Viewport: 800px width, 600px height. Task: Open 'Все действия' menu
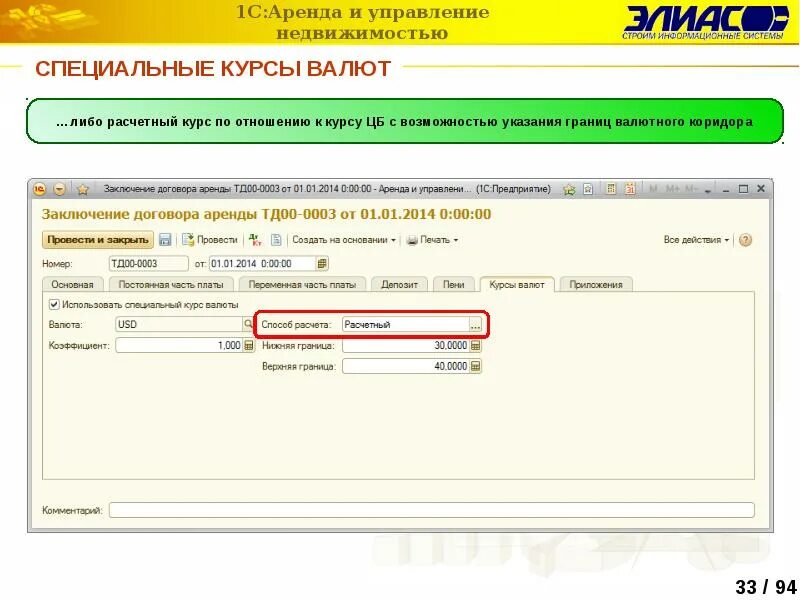point(696,239)
